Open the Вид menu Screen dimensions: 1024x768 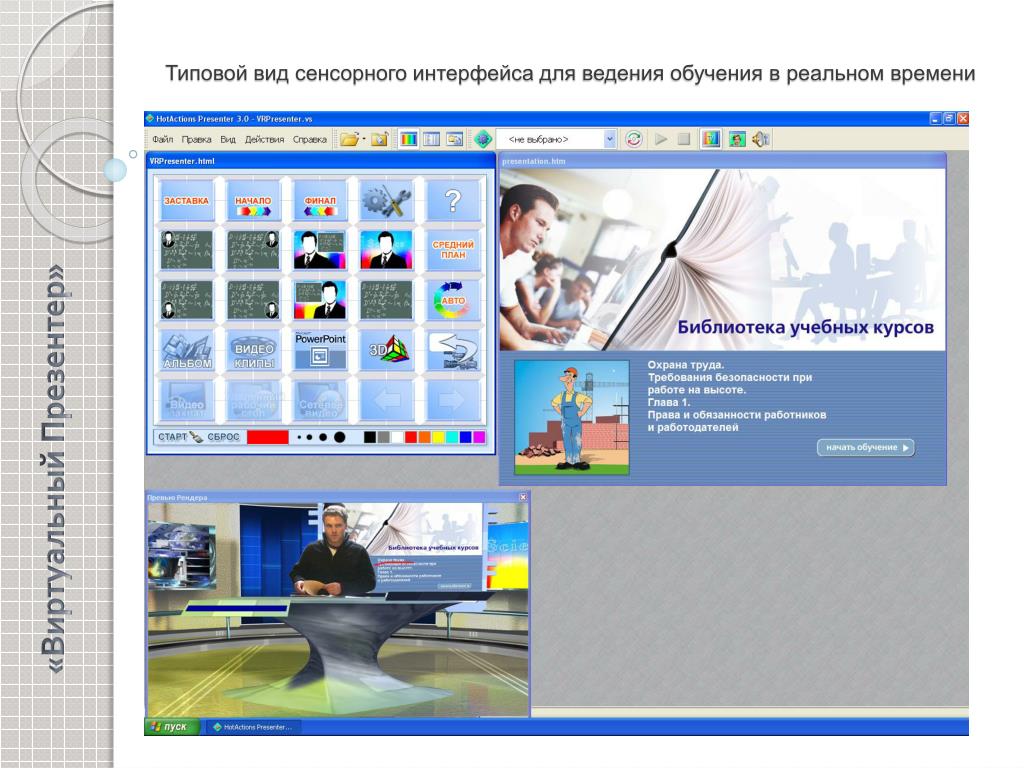pyautogui.click(x=228, y=139)
